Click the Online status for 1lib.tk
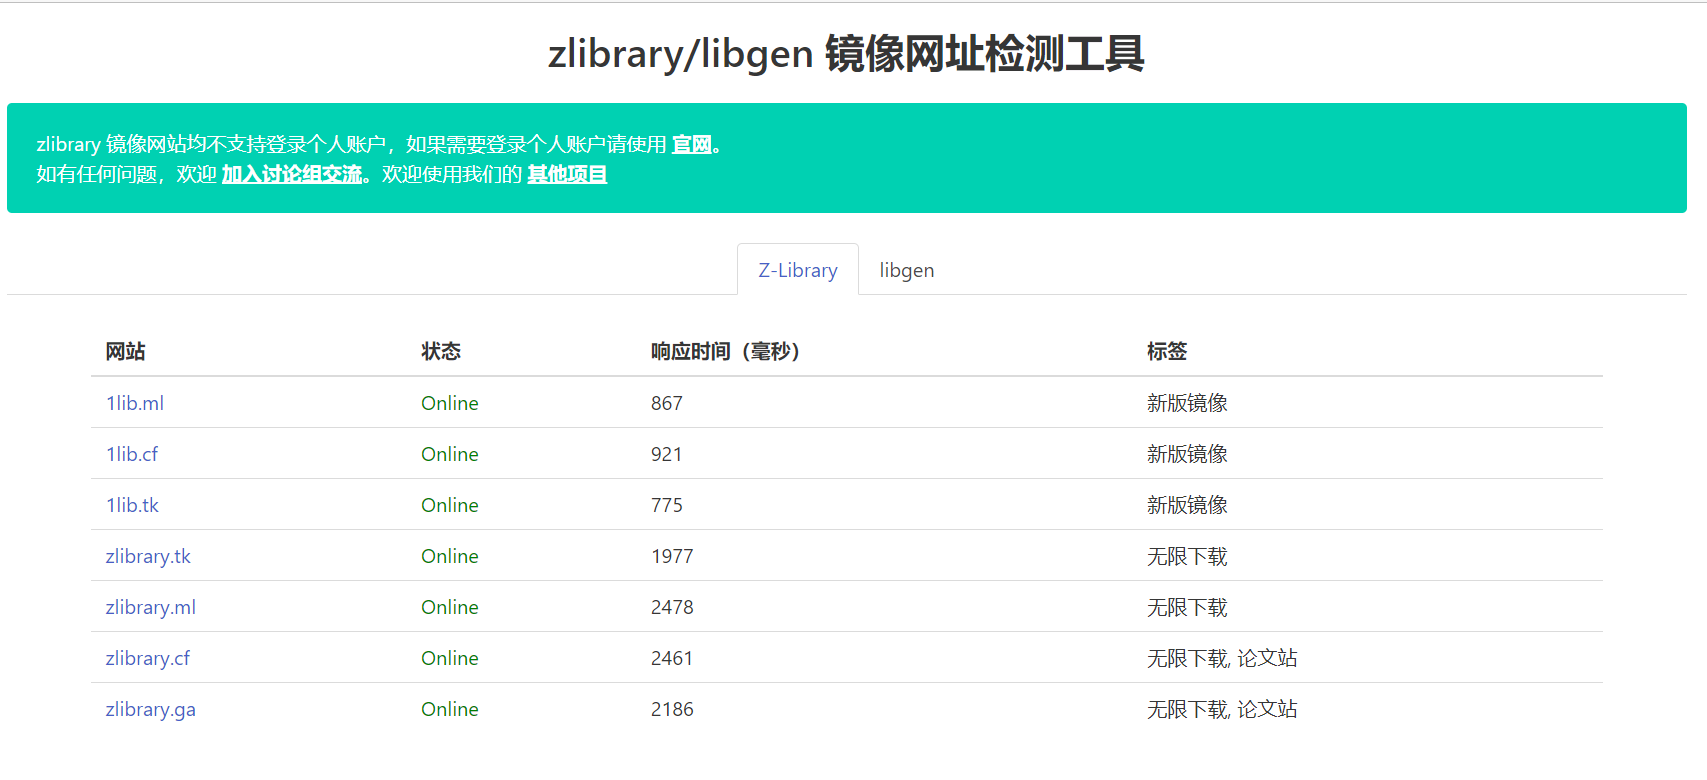1707x780 pixels. [x=450, y=505]
